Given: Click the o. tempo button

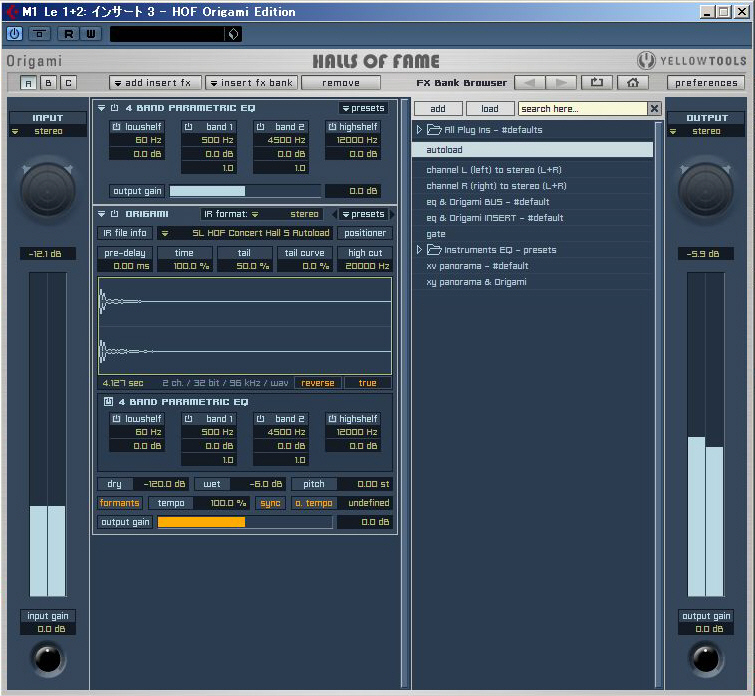Looking at the screenshot, I should pos(314,503).
